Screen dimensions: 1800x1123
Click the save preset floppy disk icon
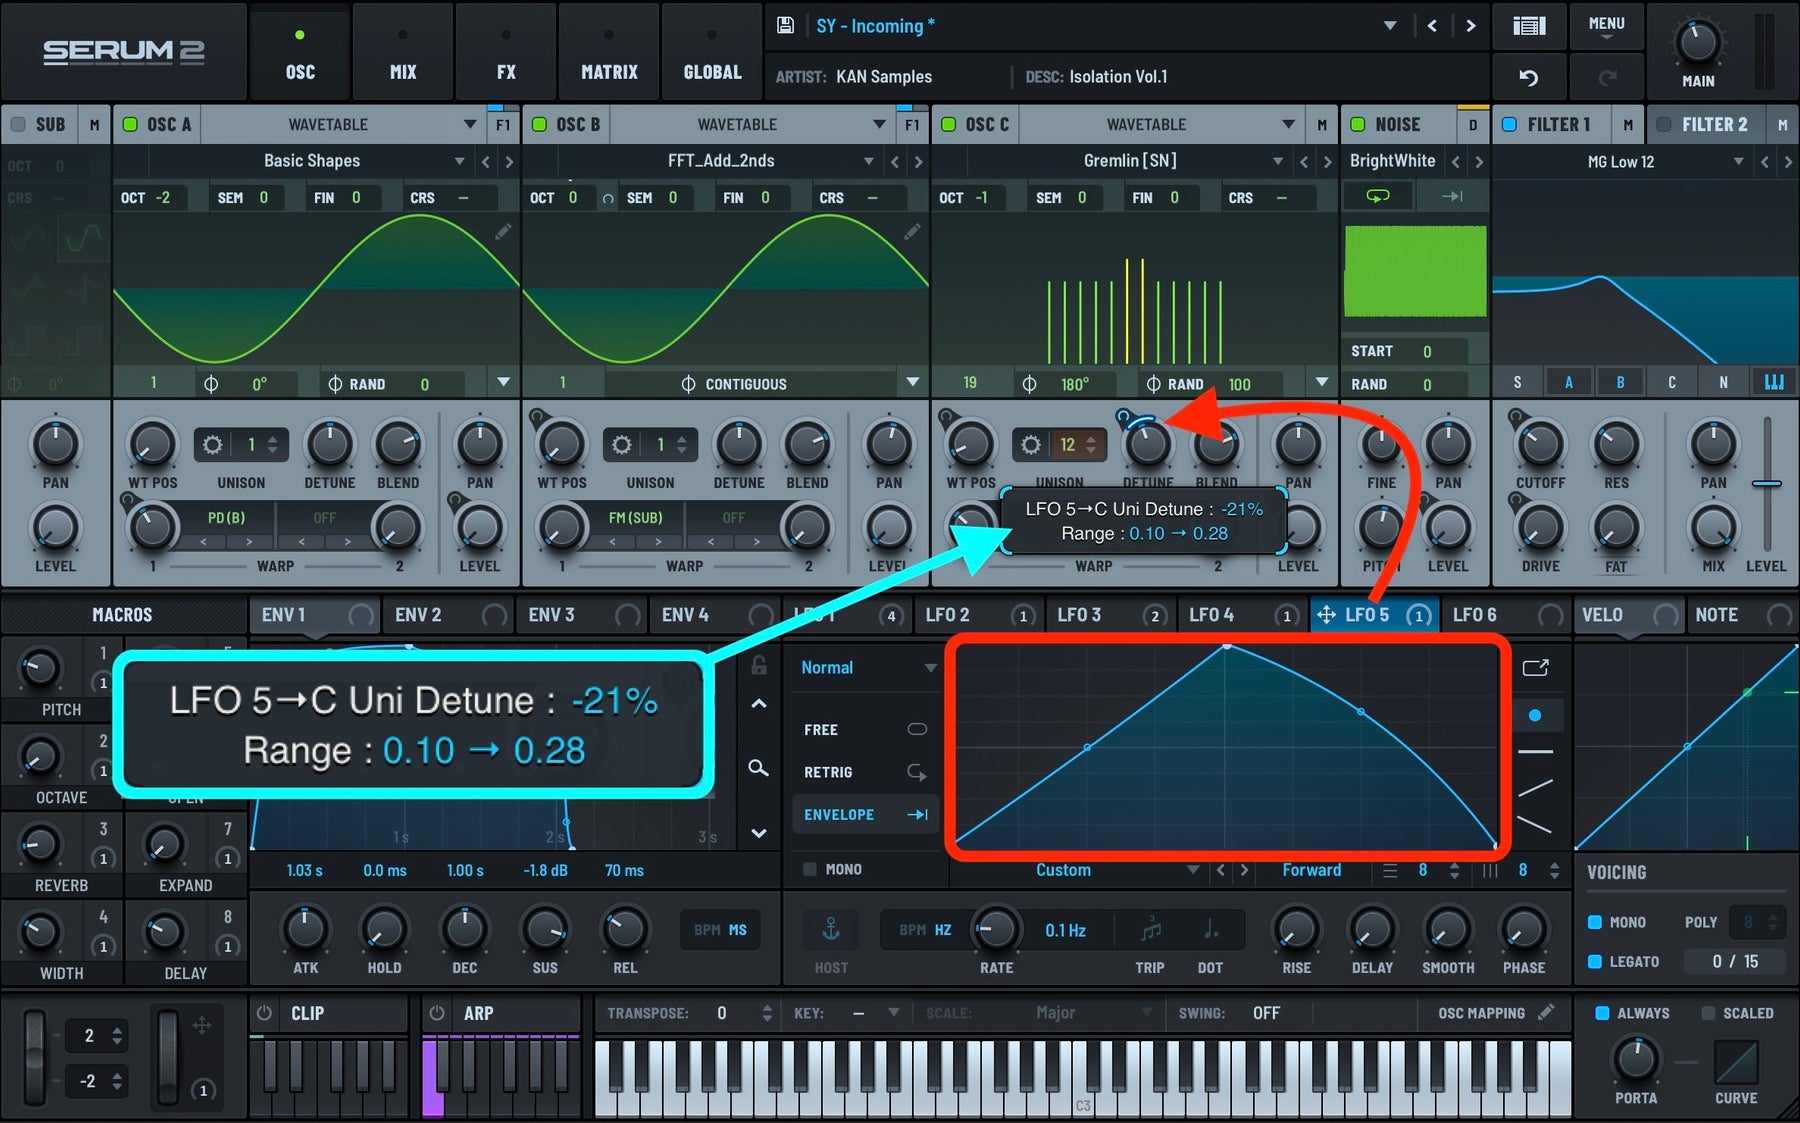pyautogui.click(x=786, y=26)
